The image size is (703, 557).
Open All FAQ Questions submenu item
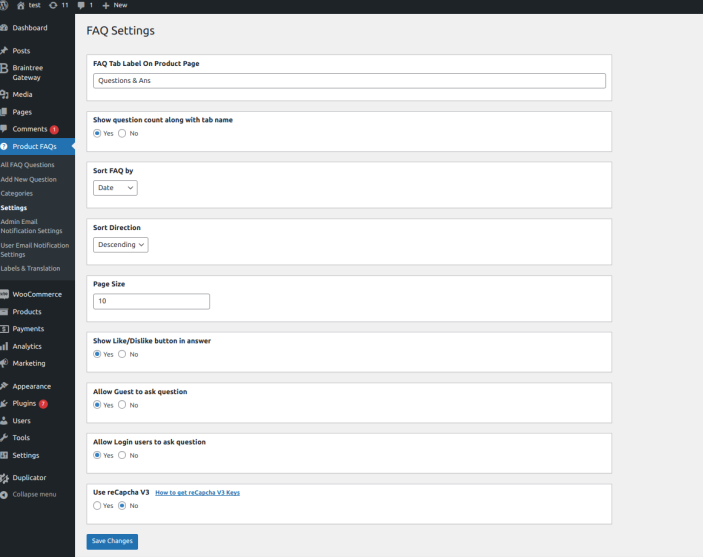[28, 164]
